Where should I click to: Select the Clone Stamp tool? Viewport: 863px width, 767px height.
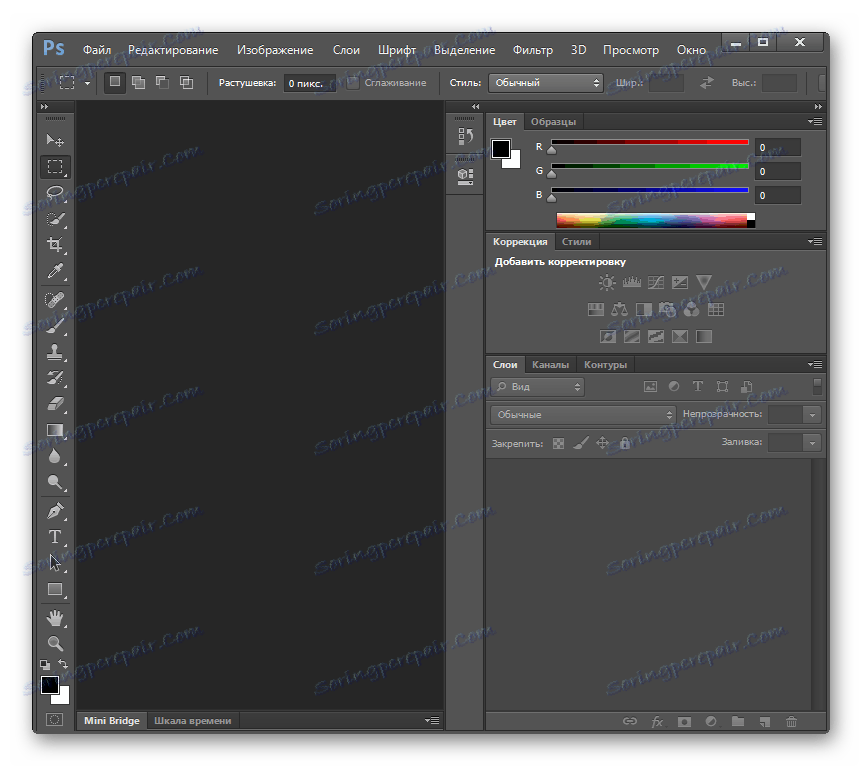click(55, 352)
